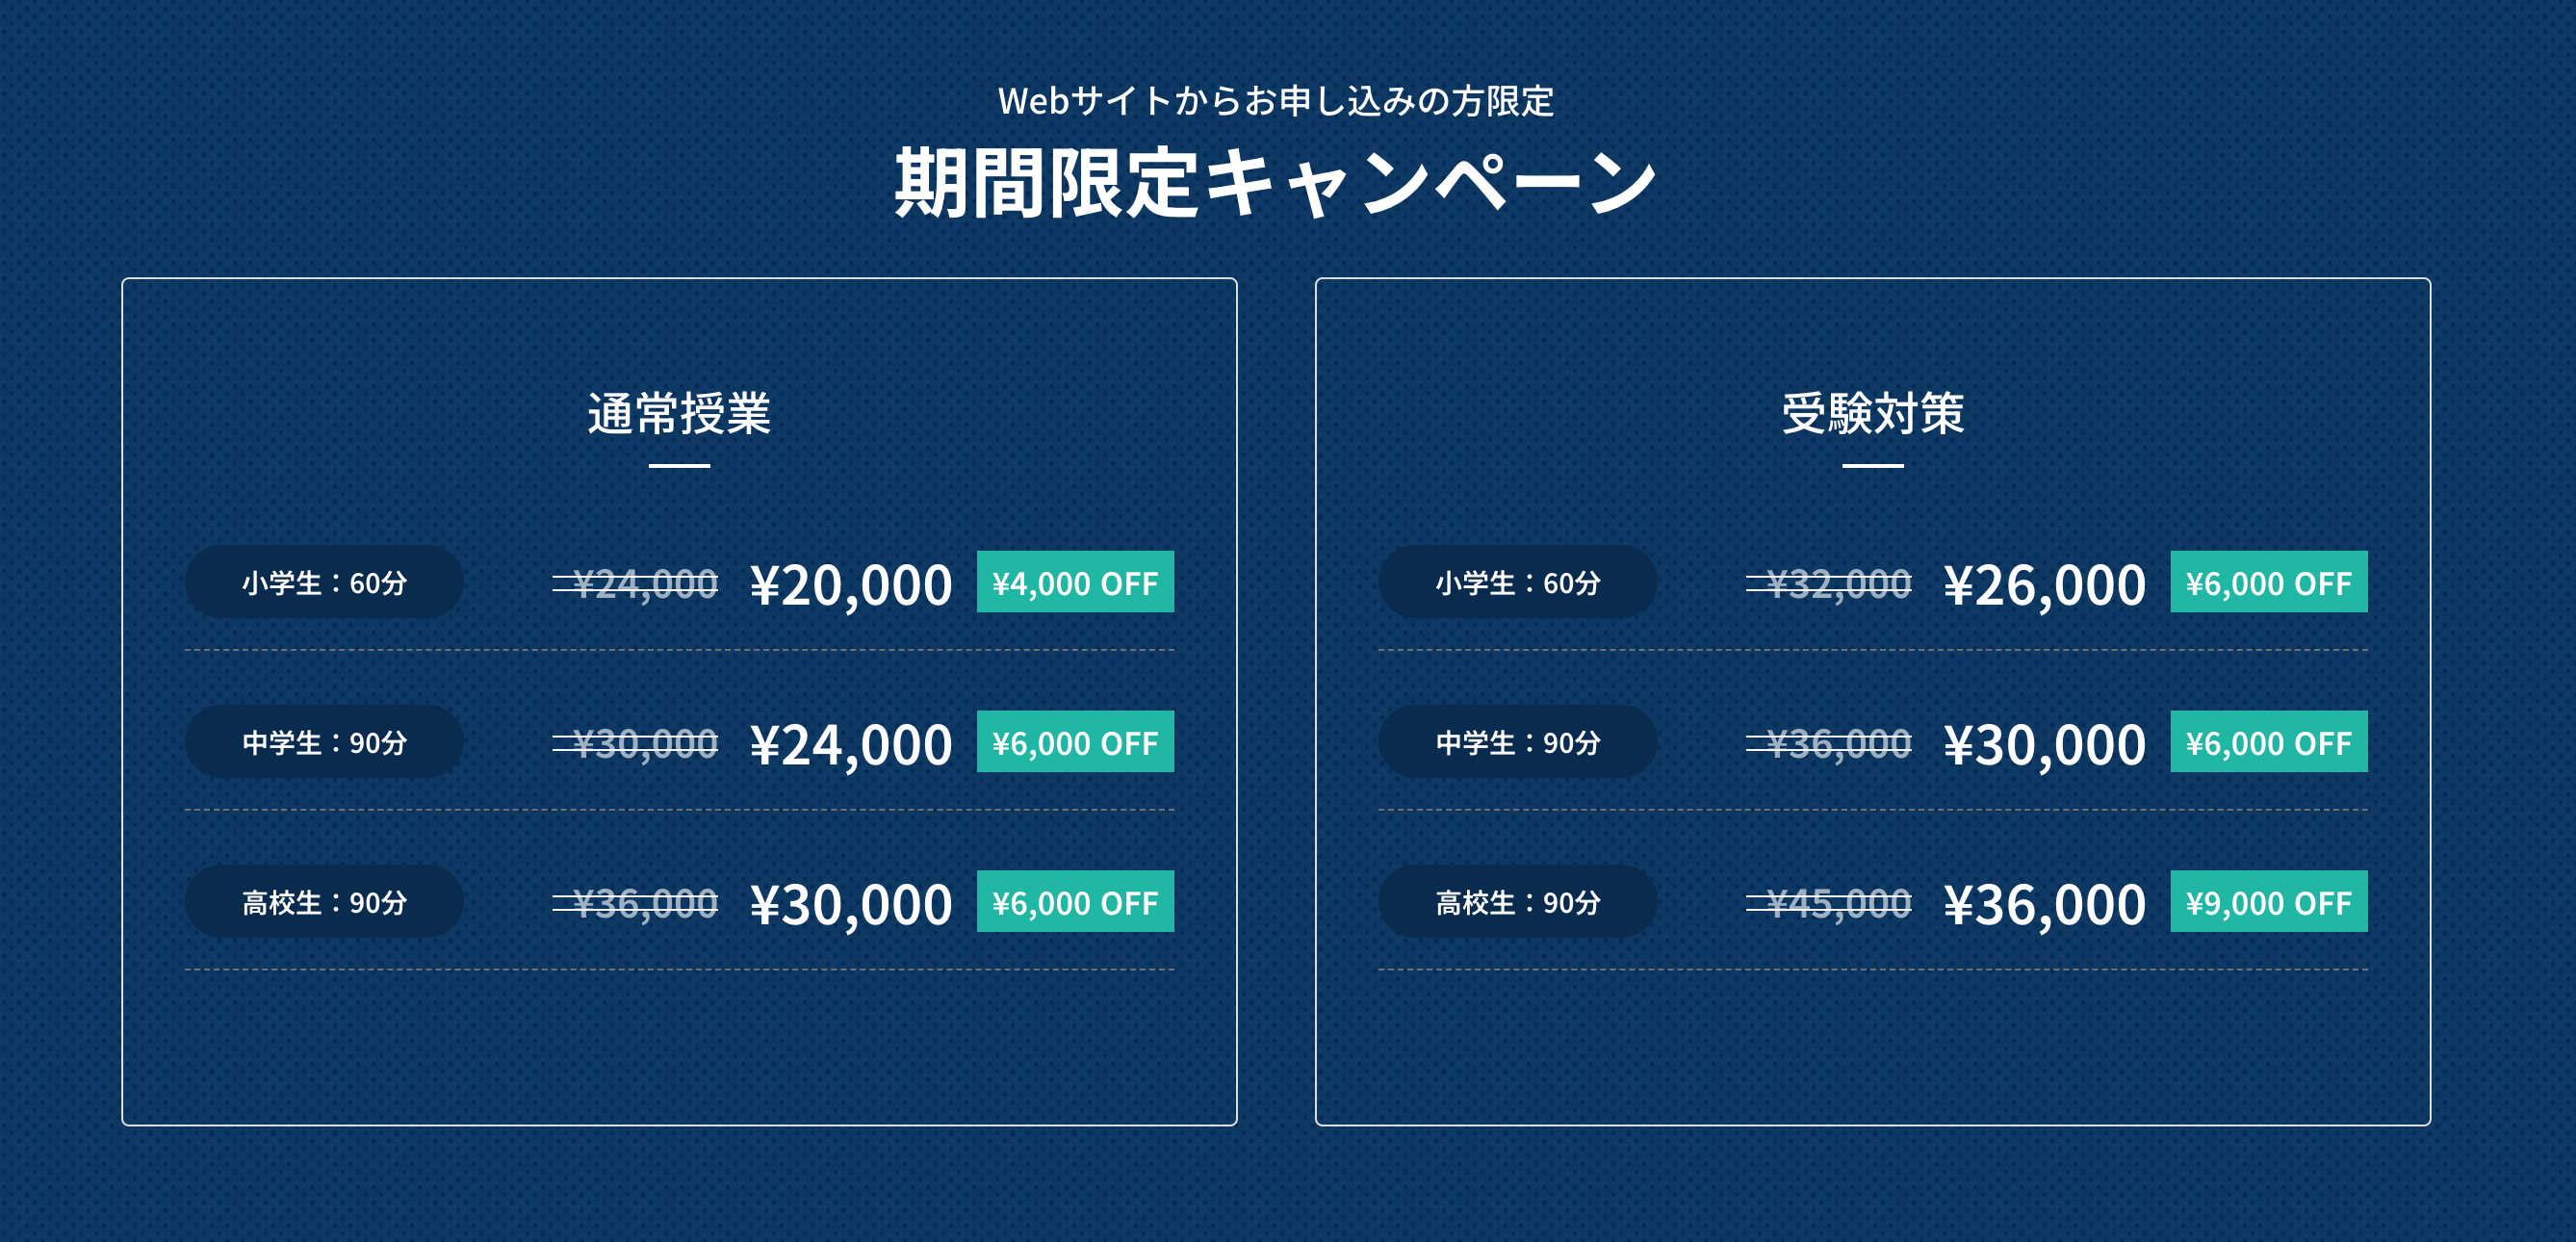Click the Webサイトからお申し込みの方限定 subtitle

[1275, 101]
